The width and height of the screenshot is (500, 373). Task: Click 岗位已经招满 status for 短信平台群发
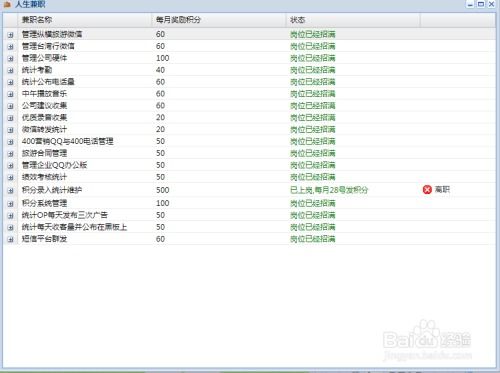(x=313, y=239)
